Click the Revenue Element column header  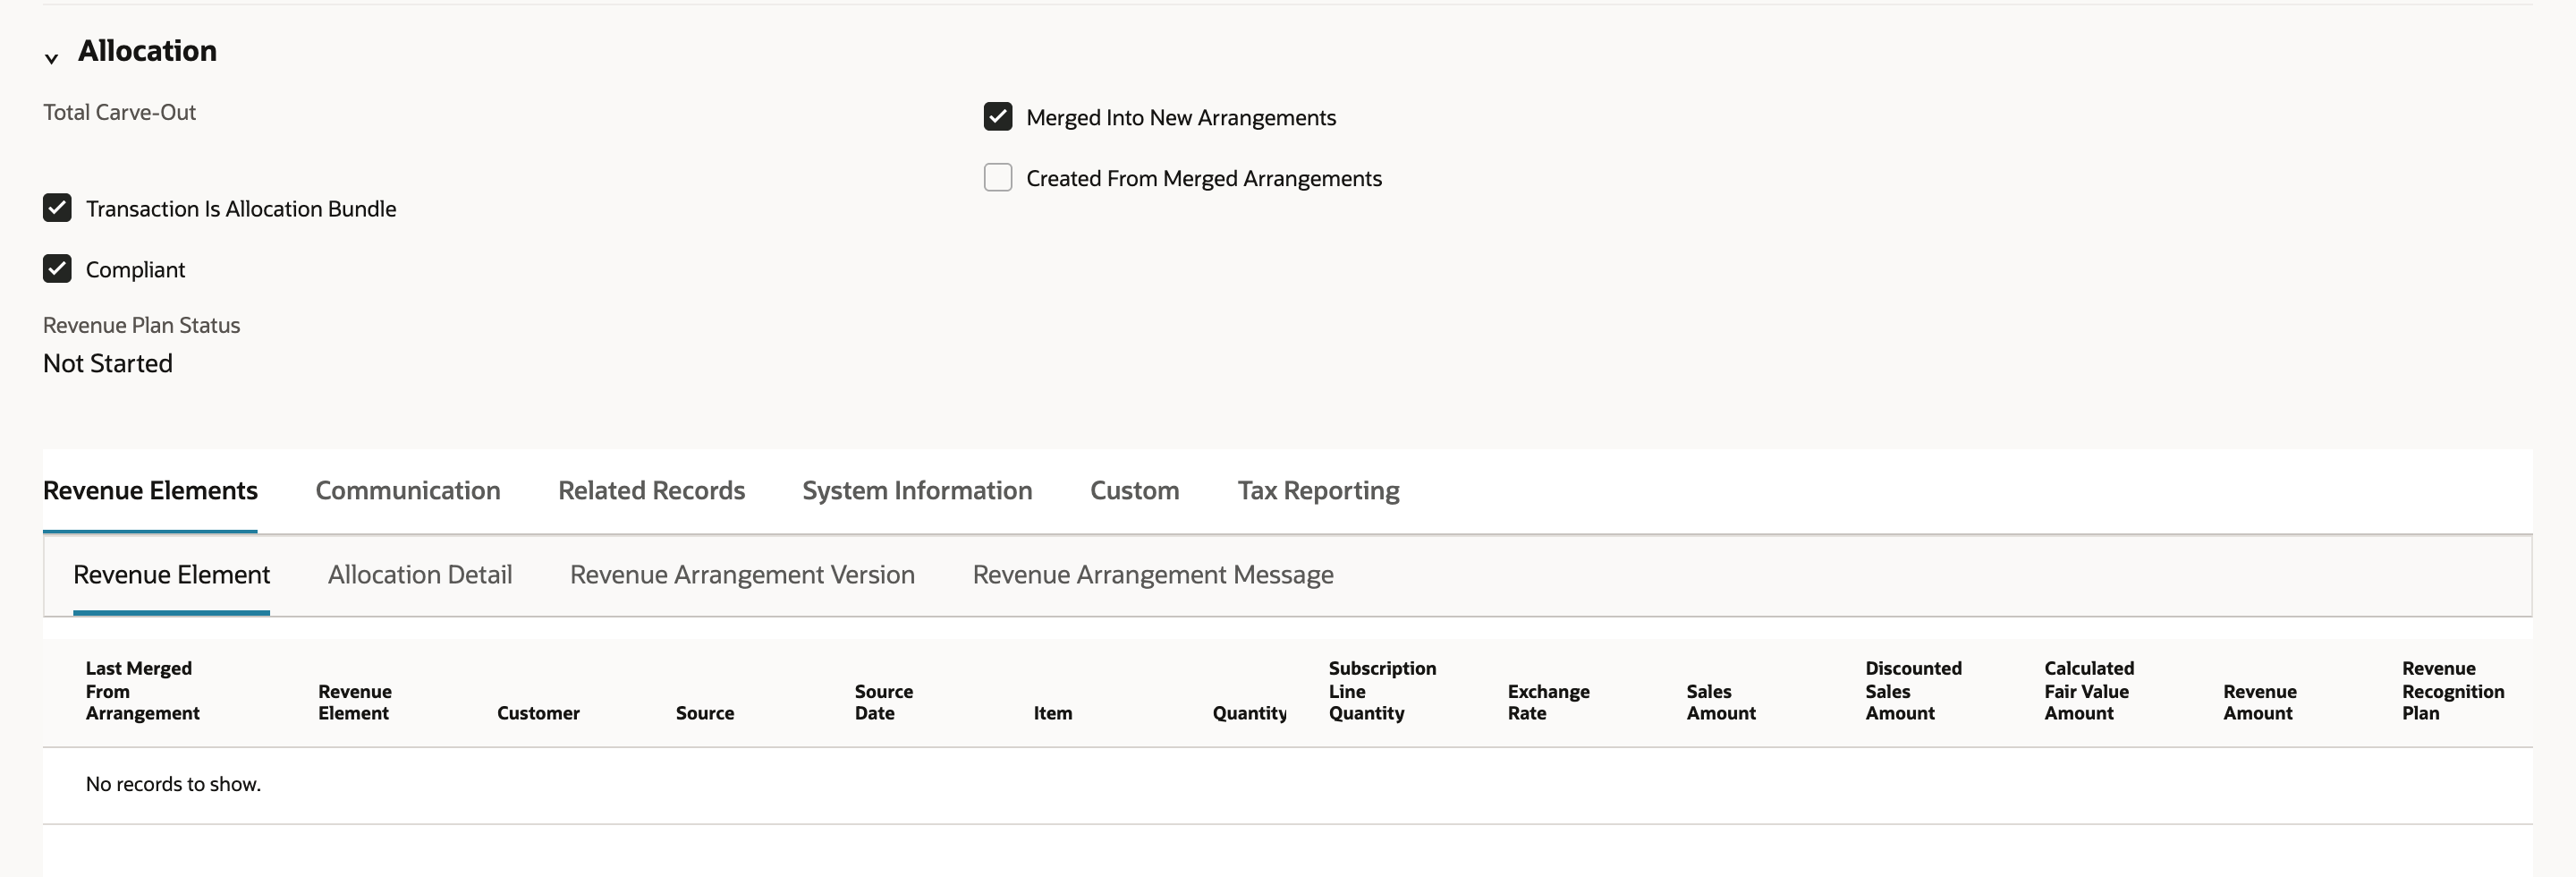pos(355,702)
